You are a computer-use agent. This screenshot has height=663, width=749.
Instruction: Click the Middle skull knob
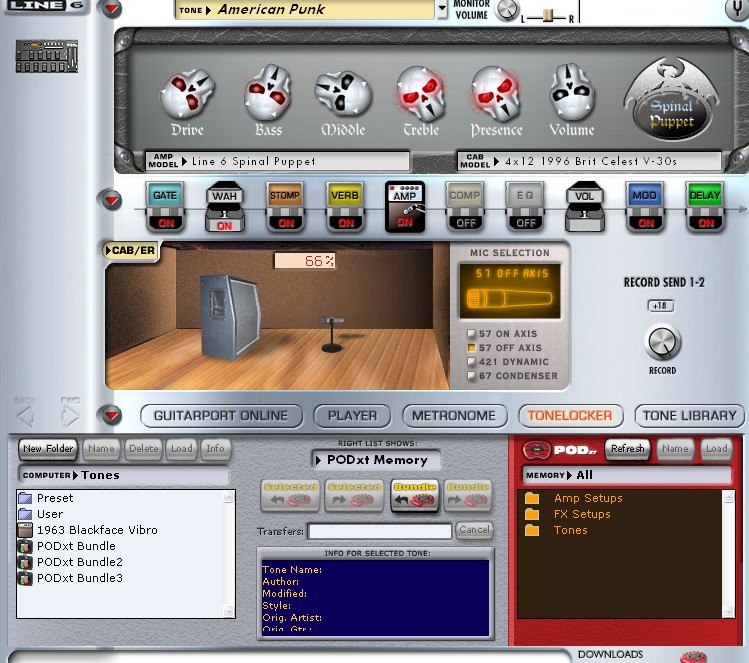pyautogui.click(x=342, y=94)
